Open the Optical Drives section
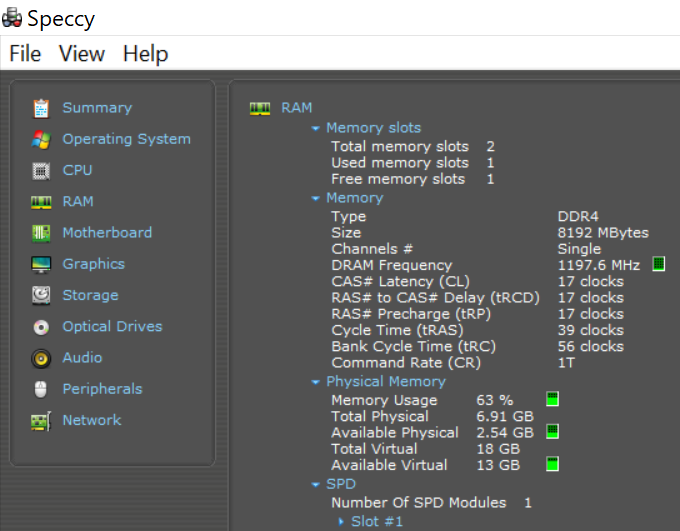The height and width of the screenshot is (531, 680). pos(112,326)
